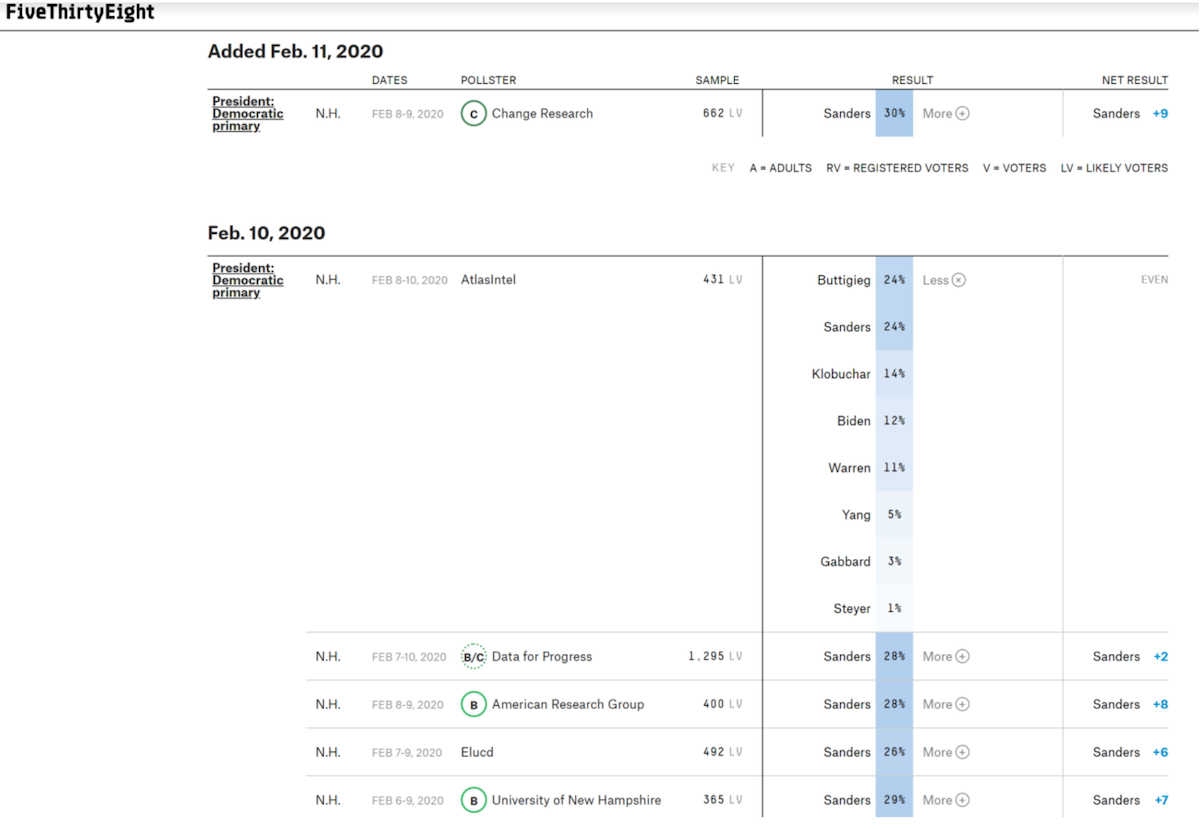Click the Sanders 24% AtlasIntel bar cell
The width and height of the screenshot is (1200, 829).
point(894,327)
